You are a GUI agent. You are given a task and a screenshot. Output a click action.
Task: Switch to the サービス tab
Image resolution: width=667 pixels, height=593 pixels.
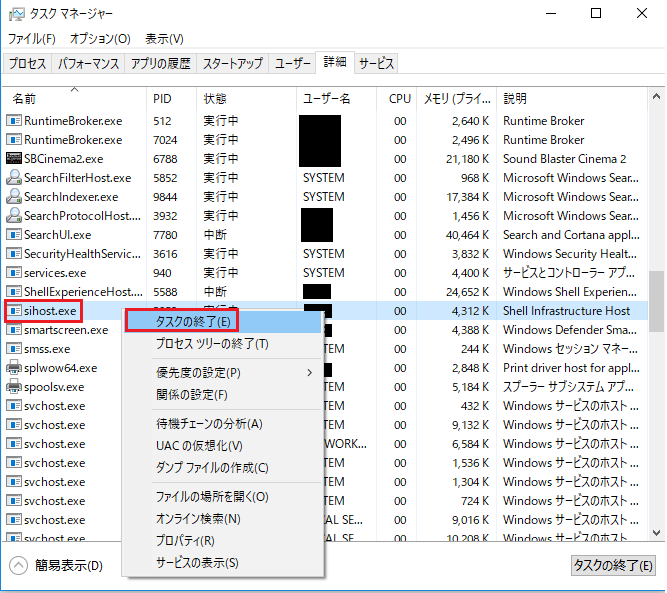[x=376, y=64]
